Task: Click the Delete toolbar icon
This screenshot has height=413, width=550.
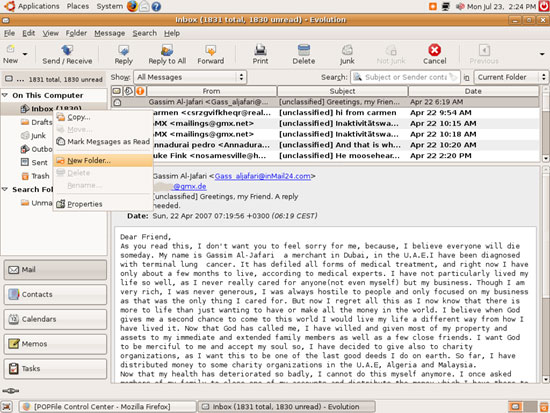Action: point(304,50)
